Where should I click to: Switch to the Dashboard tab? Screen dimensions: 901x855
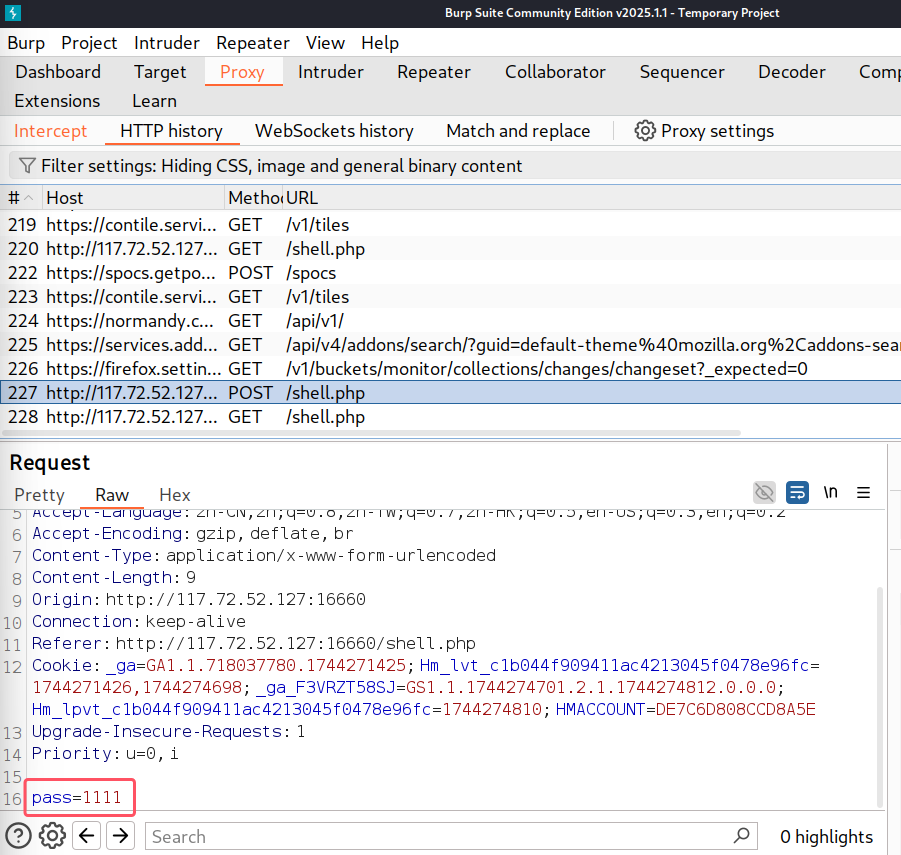[x=58, y=72]
